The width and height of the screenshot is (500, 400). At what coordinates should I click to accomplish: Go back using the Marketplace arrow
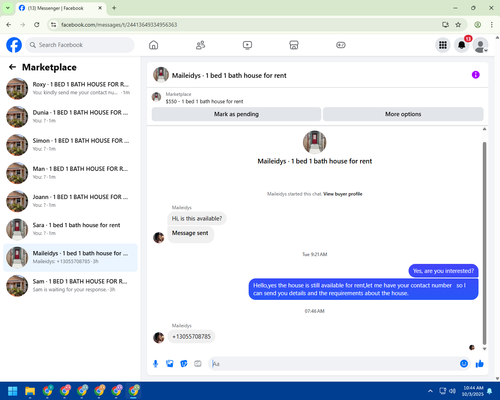click(x=12, y=67)
